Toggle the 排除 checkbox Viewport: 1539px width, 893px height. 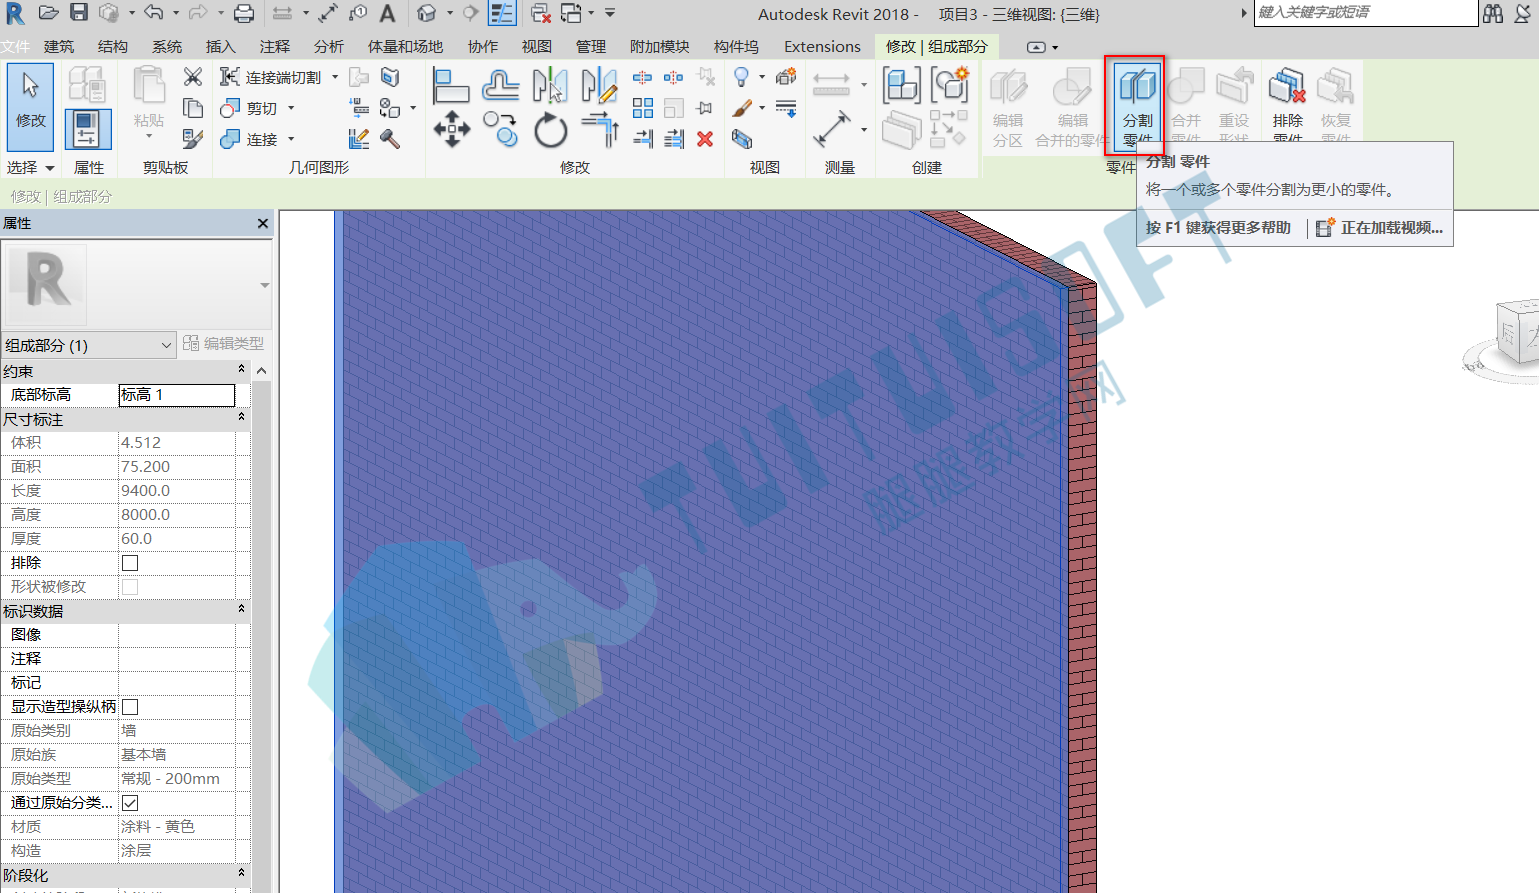(x=130, y=563)
